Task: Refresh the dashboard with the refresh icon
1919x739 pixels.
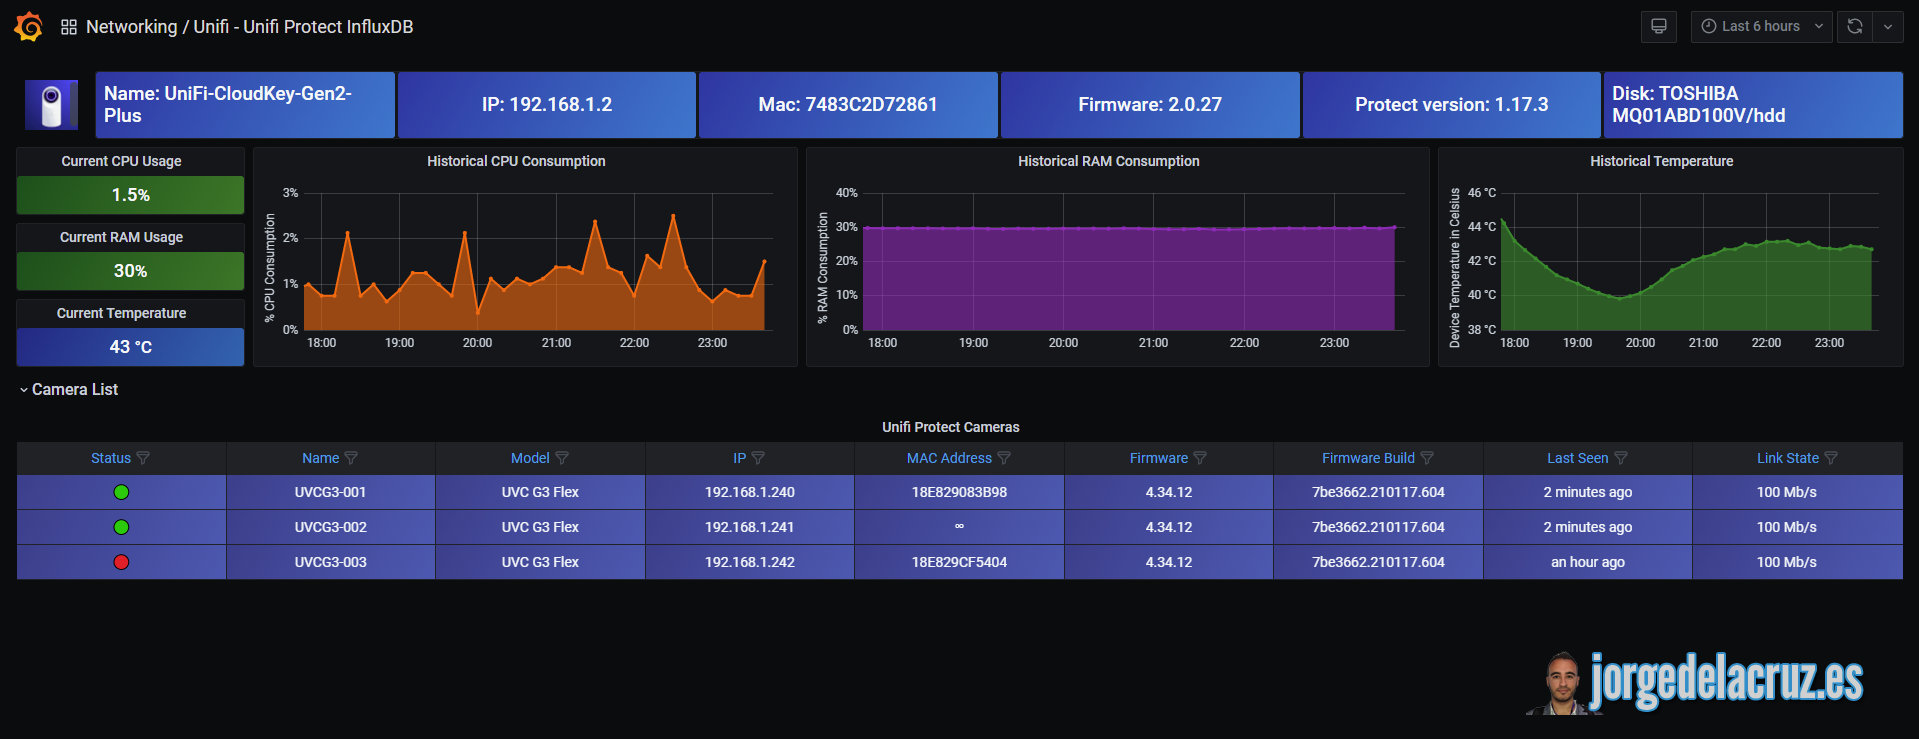Action: [x=1855, y=27]
